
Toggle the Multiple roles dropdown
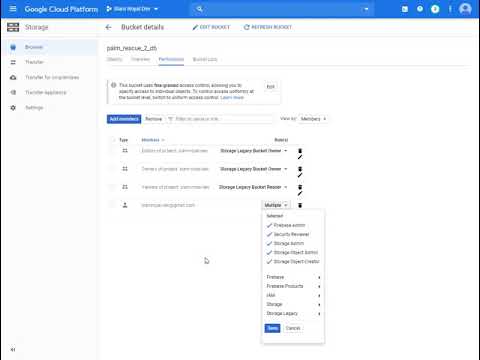276,205
